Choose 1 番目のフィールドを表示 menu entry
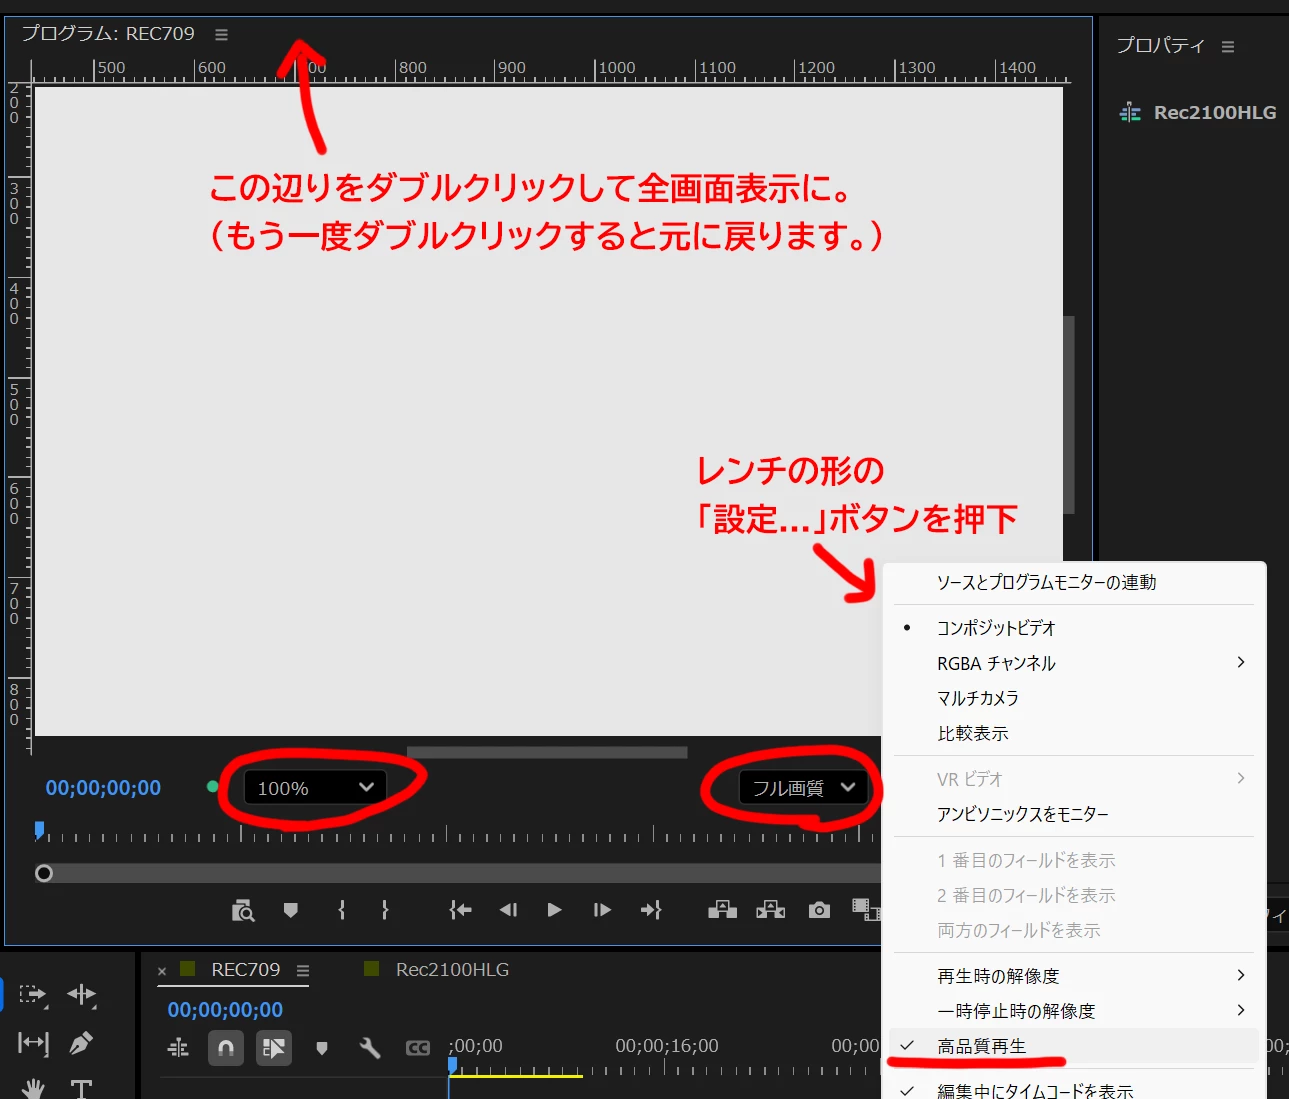Image resolution: width=1289 pixels, height=1099 pixels. click(1073, 860)
